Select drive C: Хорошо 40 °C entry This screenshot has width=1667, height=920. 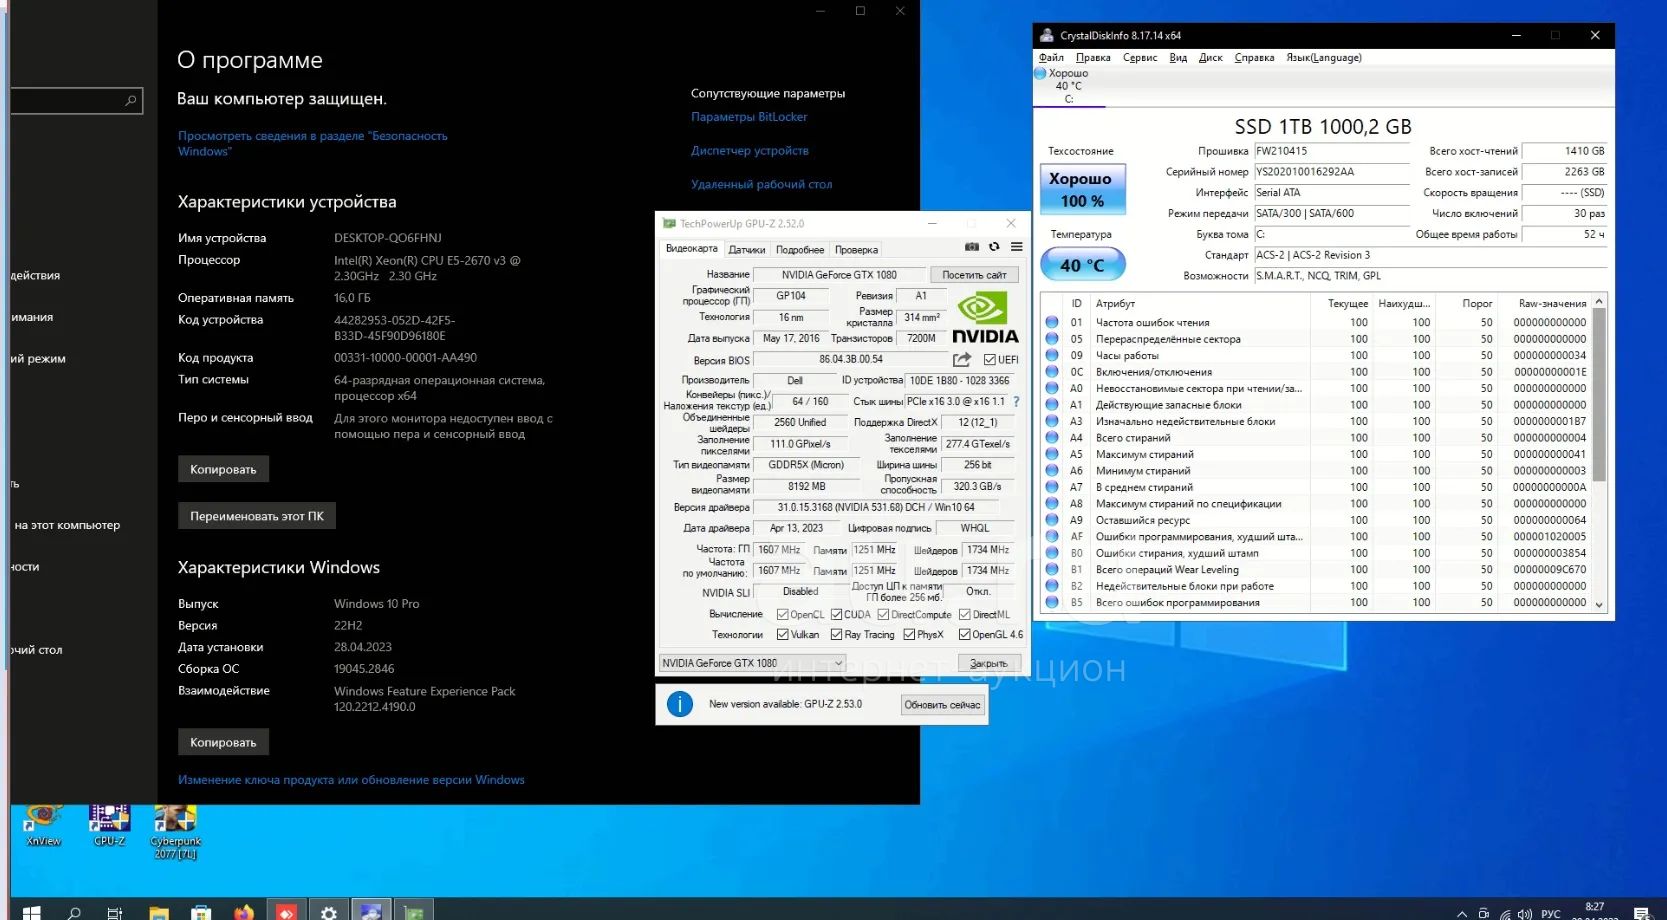[1068, 86]
